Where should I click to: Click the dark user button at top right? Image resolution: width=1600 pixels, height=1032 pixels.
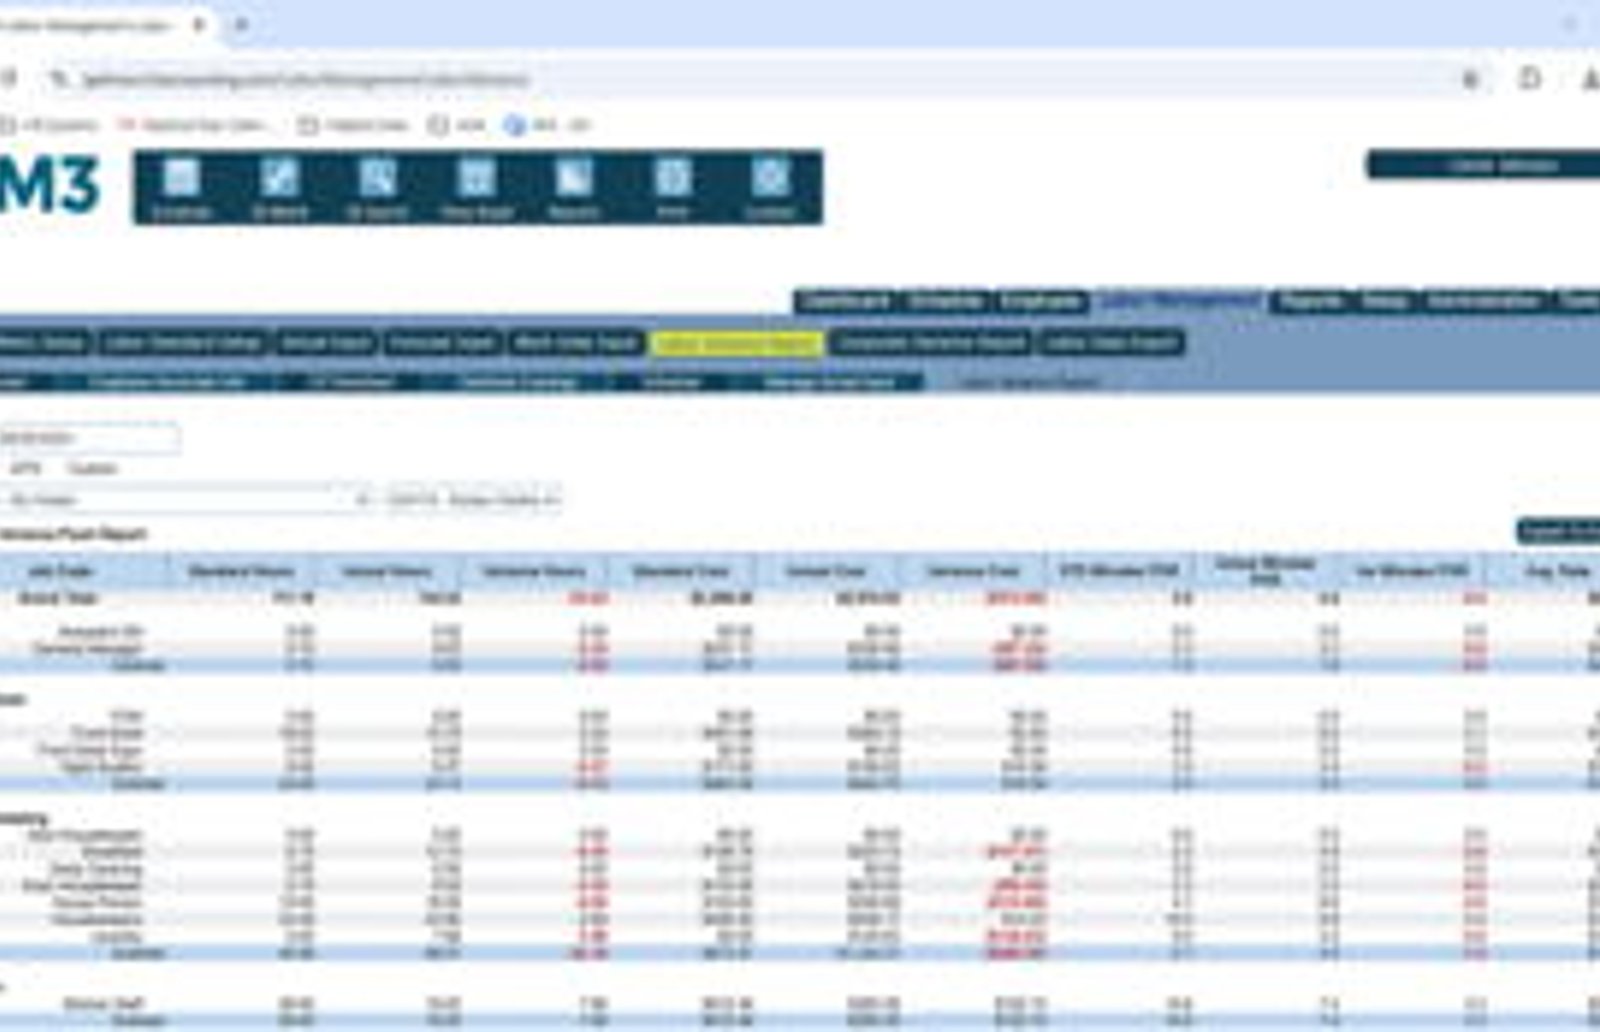point(1484,165)
